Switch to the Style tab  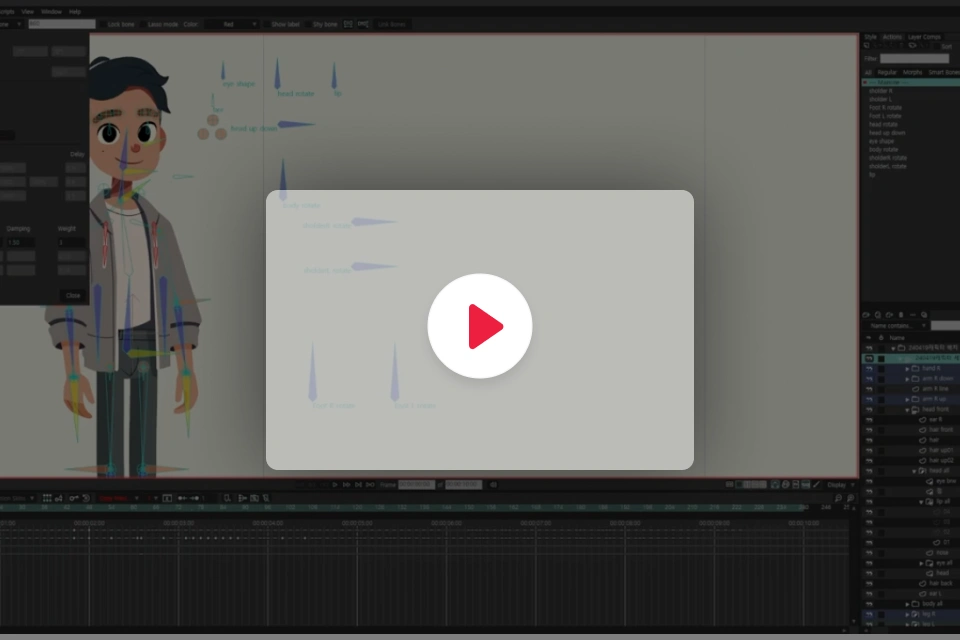pos(870,37)
